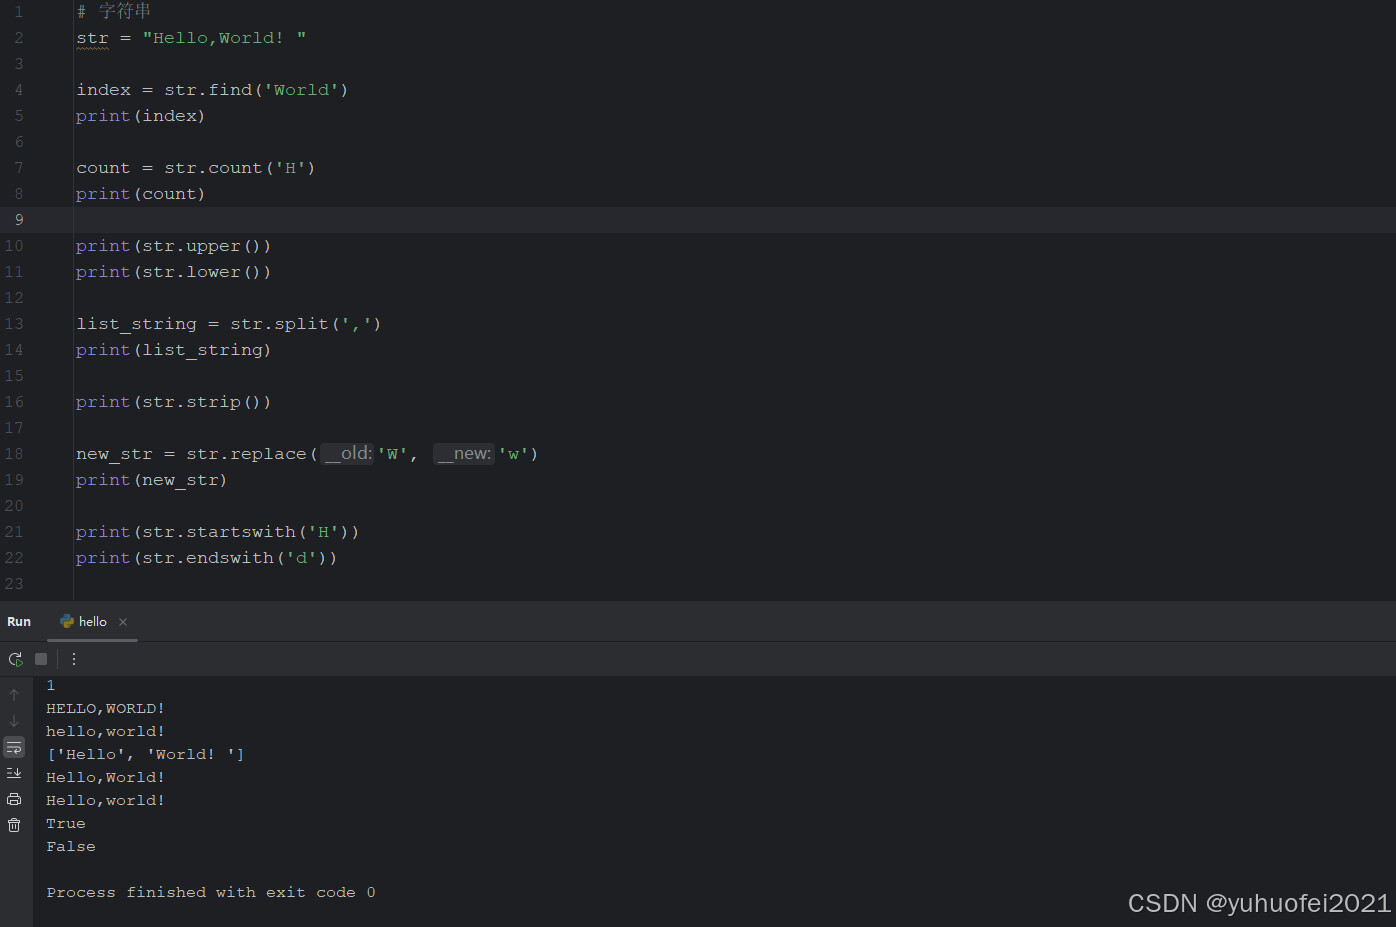The width and height of the screenshot is (1396, 927).
Task: Open the Run toolbar more options menu
Action: tap(74, 659)
